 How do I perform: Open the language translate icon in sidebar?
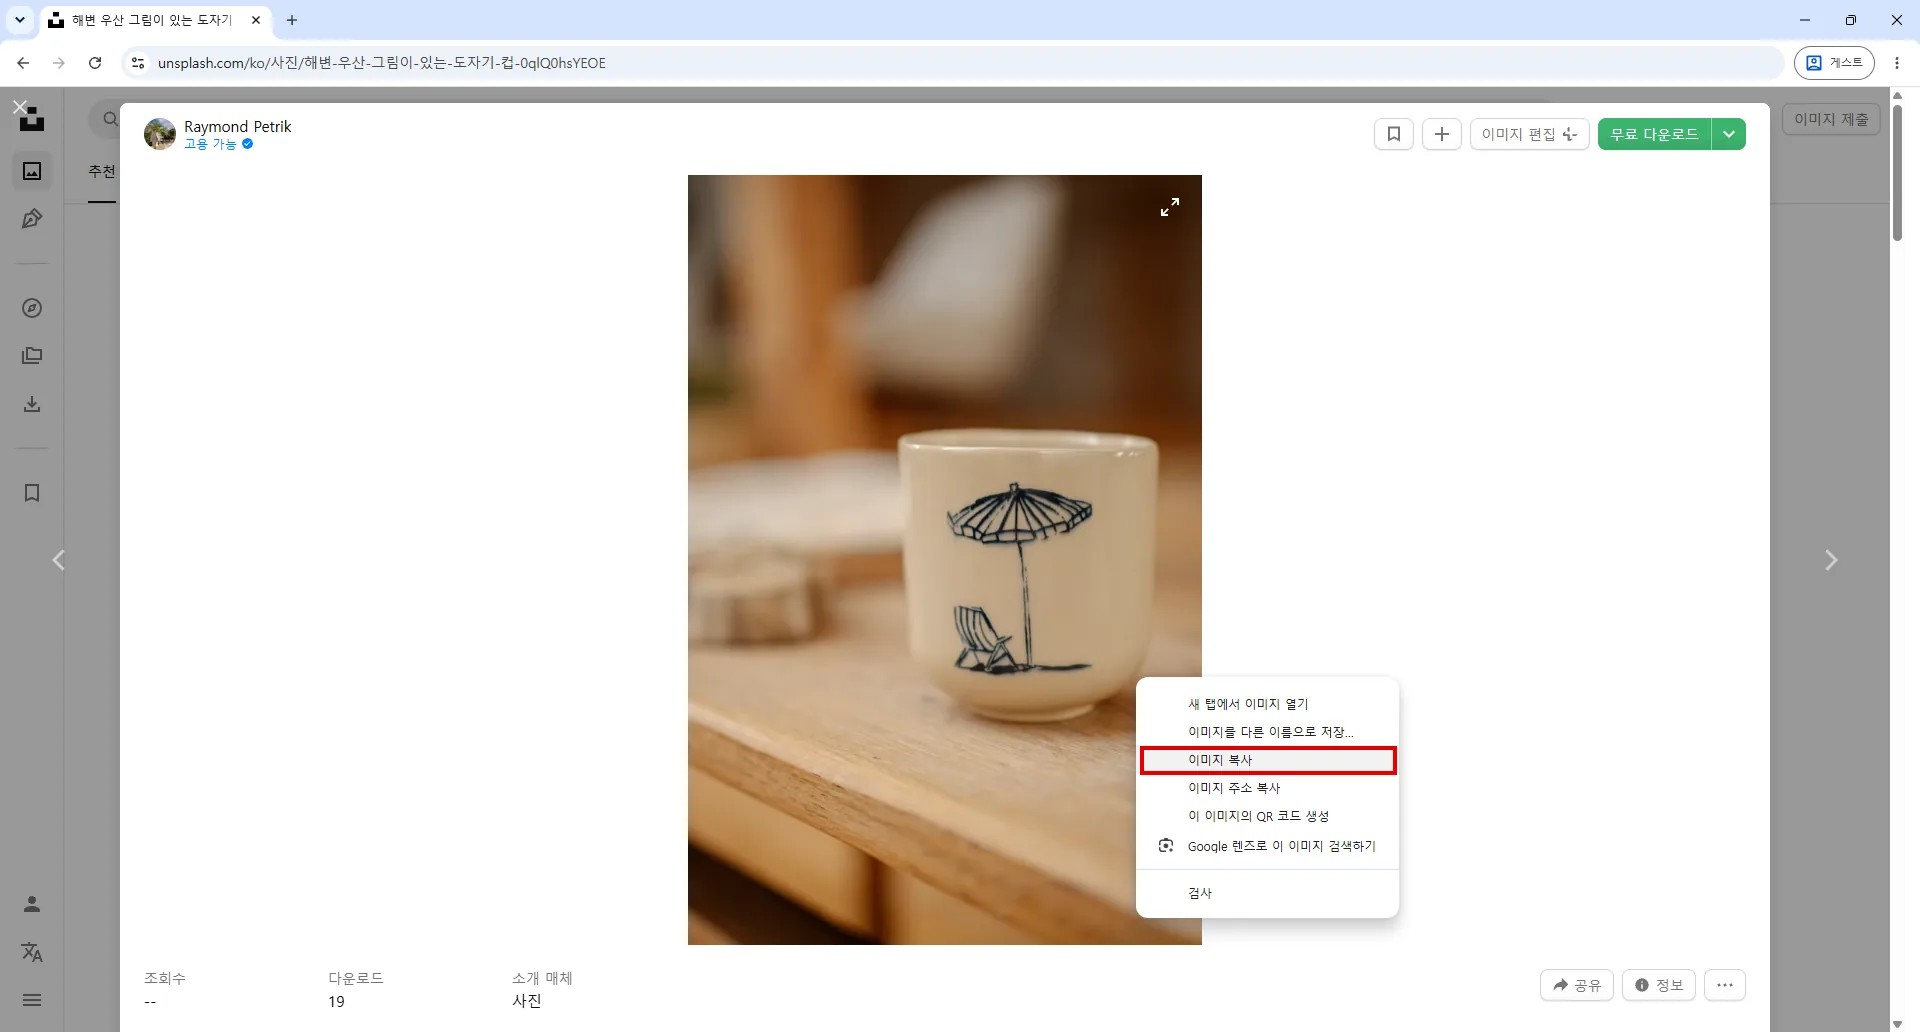coord(32,952)
